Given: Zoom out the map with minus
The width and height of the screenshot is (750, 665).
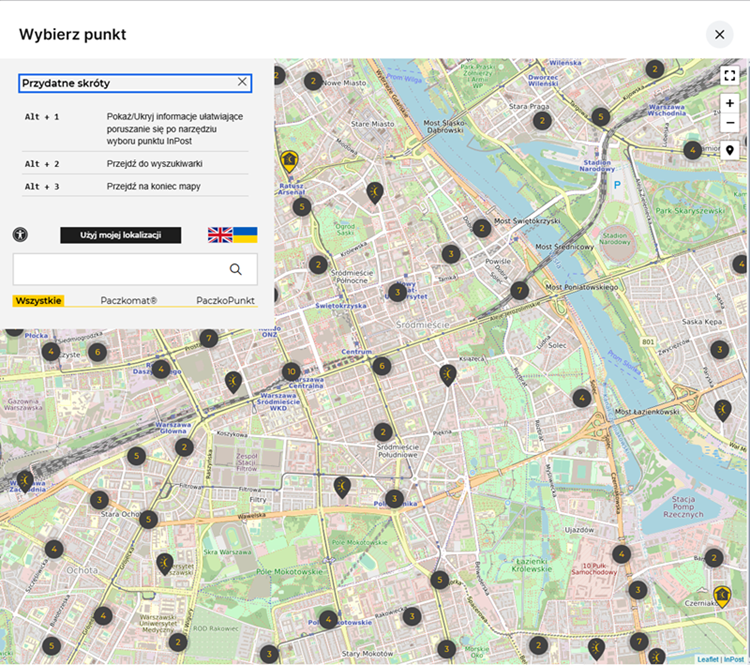Looking at the screenshot, I should pyautogui.click(x=730, y=123).
